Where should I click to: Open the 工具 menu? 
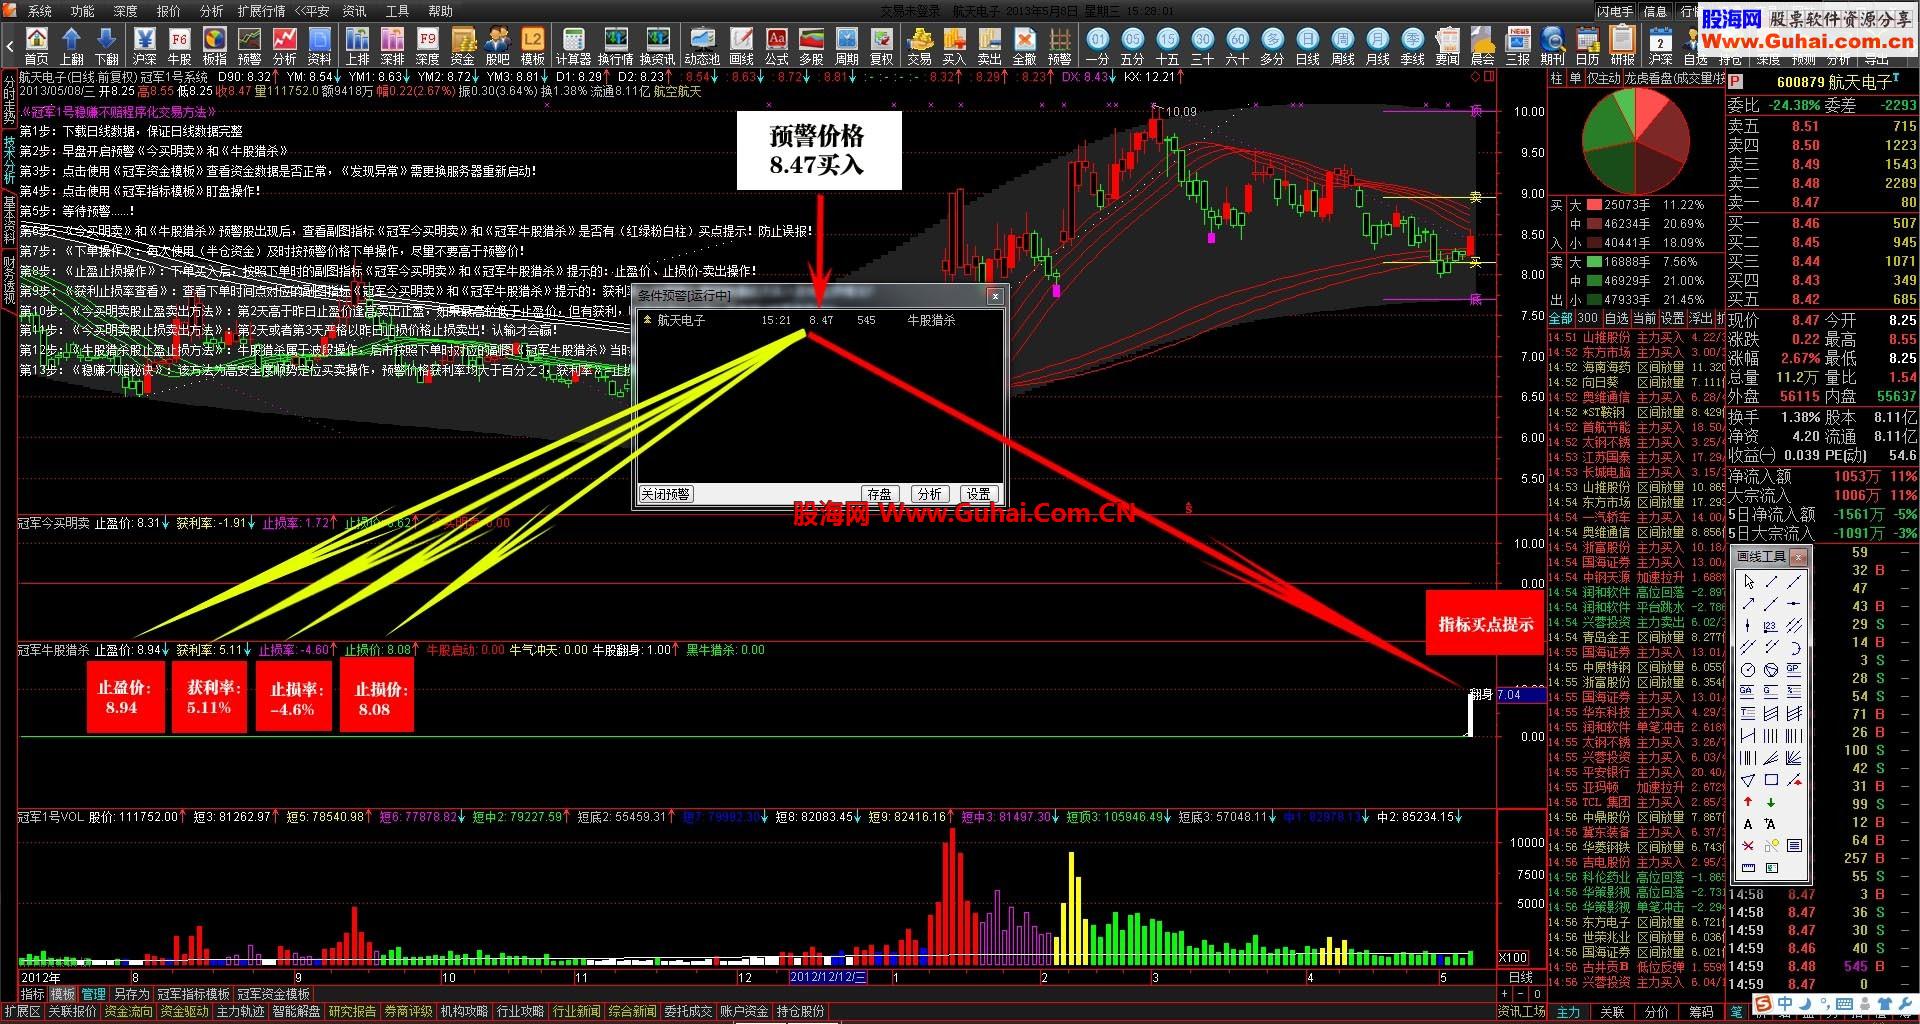point(398,11)
